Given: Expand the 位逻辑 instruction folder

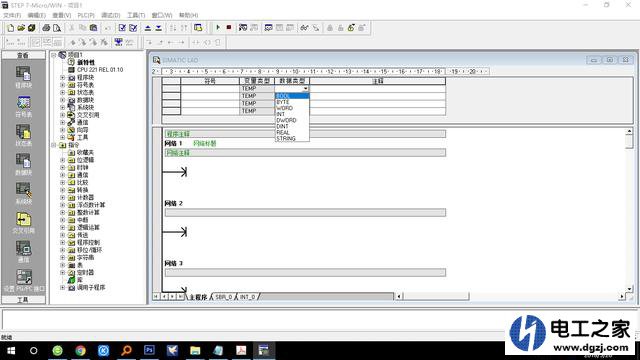Looking at the screenshot, I should point(62,160).
